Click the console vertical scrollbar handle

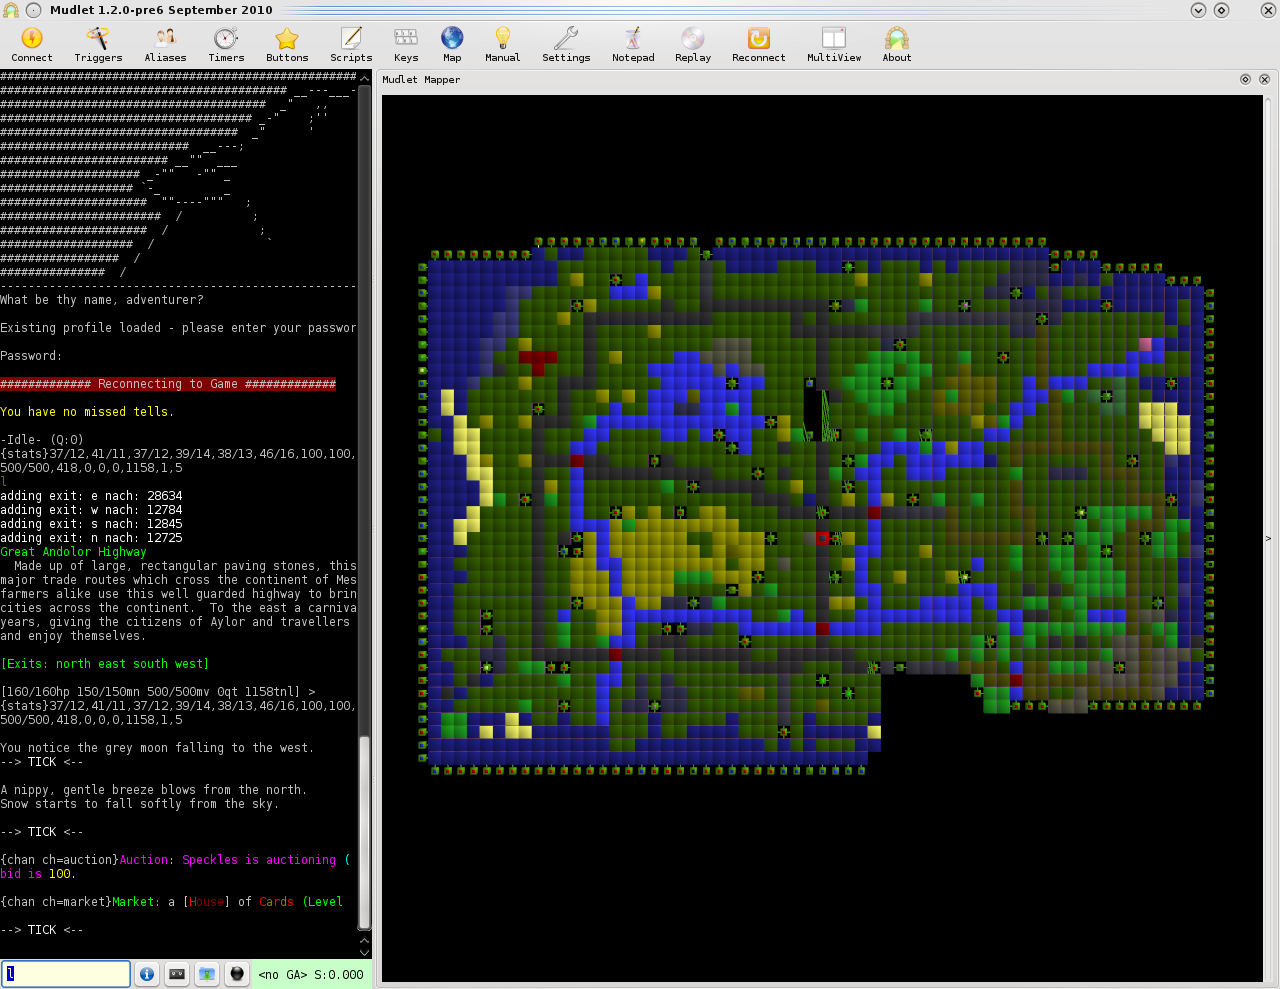(x=364, y=833)
